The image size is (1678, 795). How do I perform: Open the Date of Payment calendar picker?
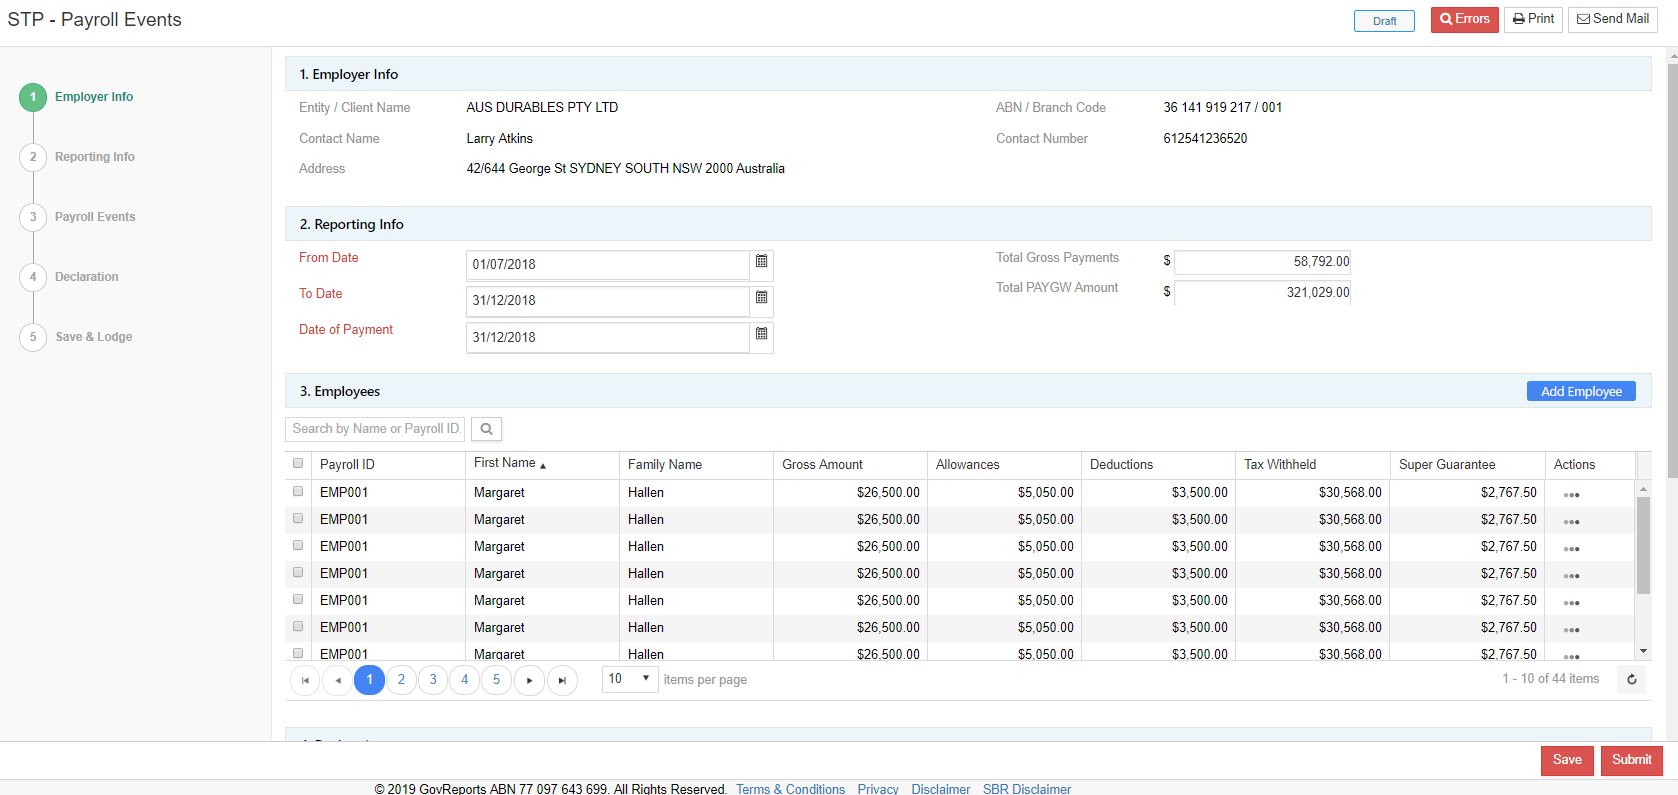[761, 334]
